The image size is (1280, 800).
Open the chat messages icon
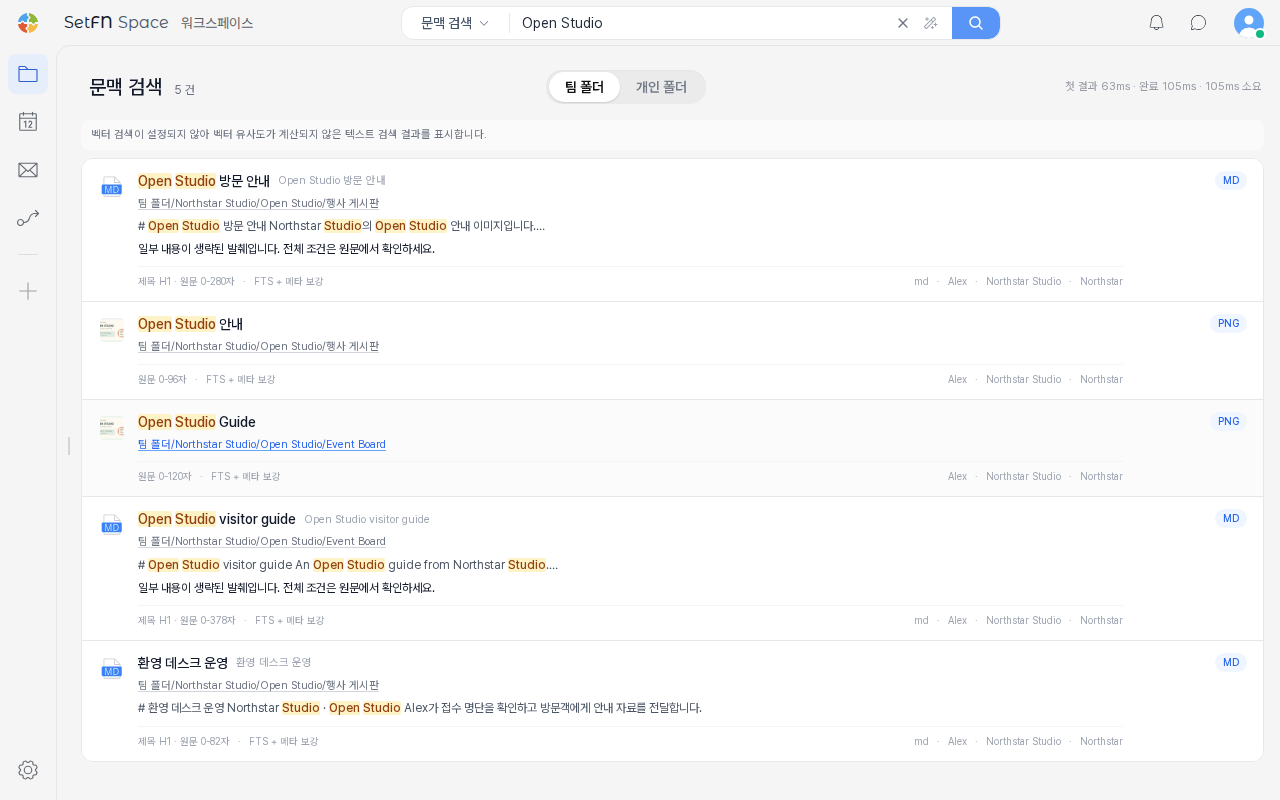(x=1198, y=23)
